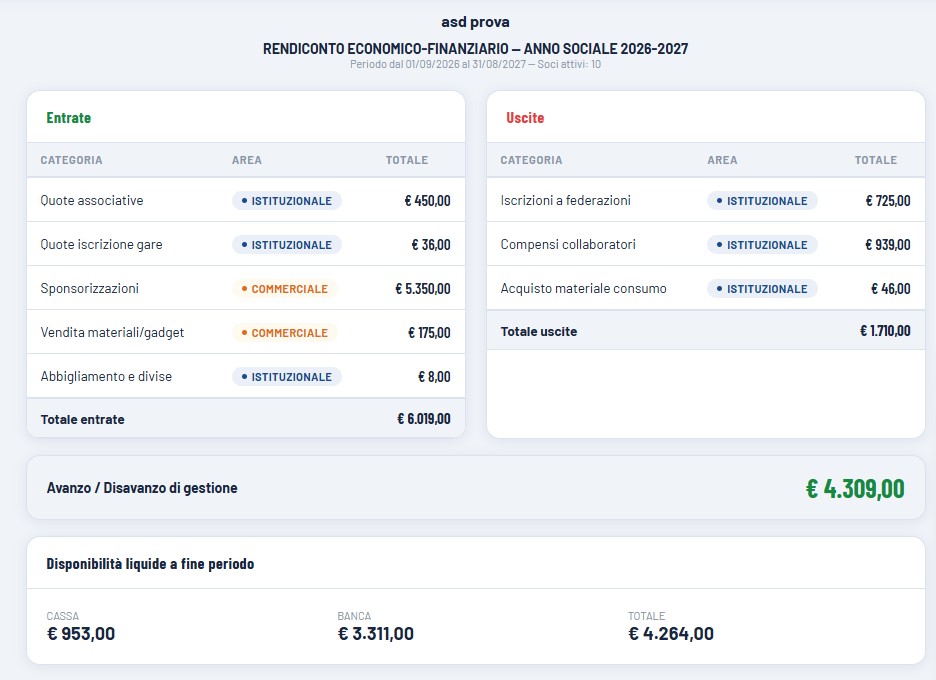This screenshot has width=936, height=680.
Task: Click the Totale entrate amount € 6.019,00
Action: point(424,419)
